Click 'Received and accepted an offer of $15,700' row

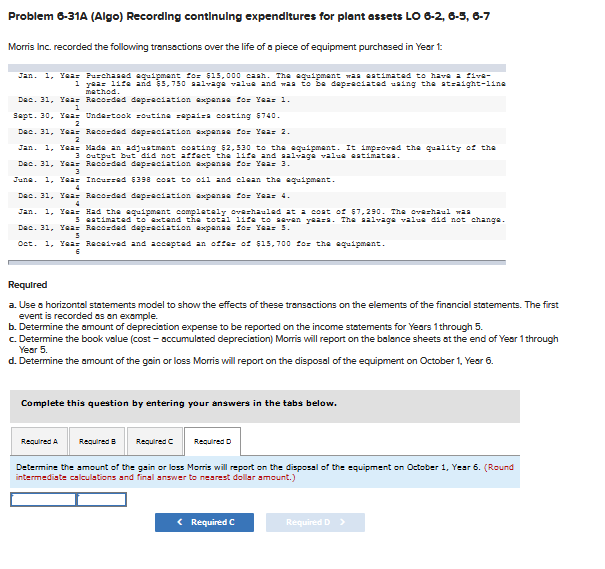[x=257, y=248]
